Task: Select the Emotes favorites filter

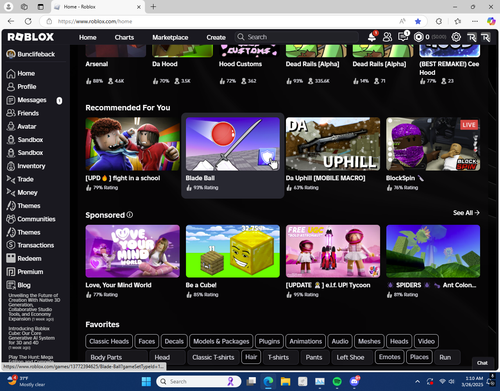Action: pos(389,357)
